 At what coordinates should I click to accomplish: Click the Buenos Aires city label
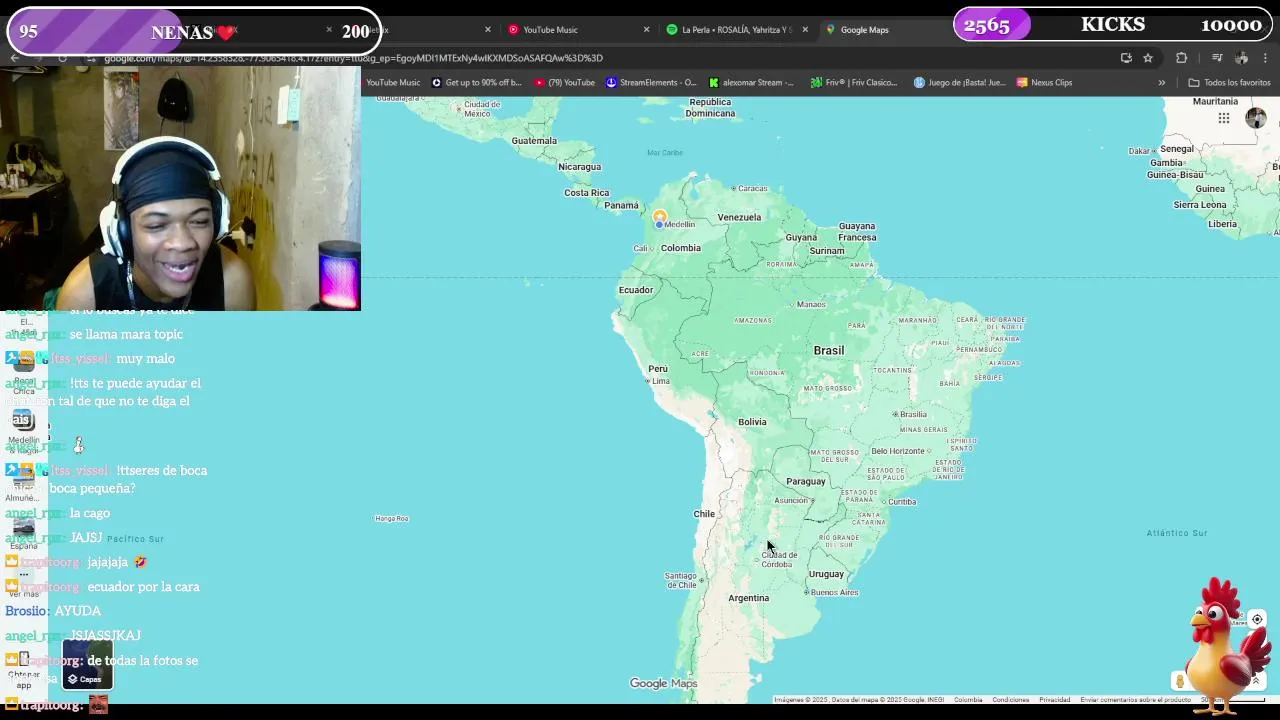click(x=834, y=593)
